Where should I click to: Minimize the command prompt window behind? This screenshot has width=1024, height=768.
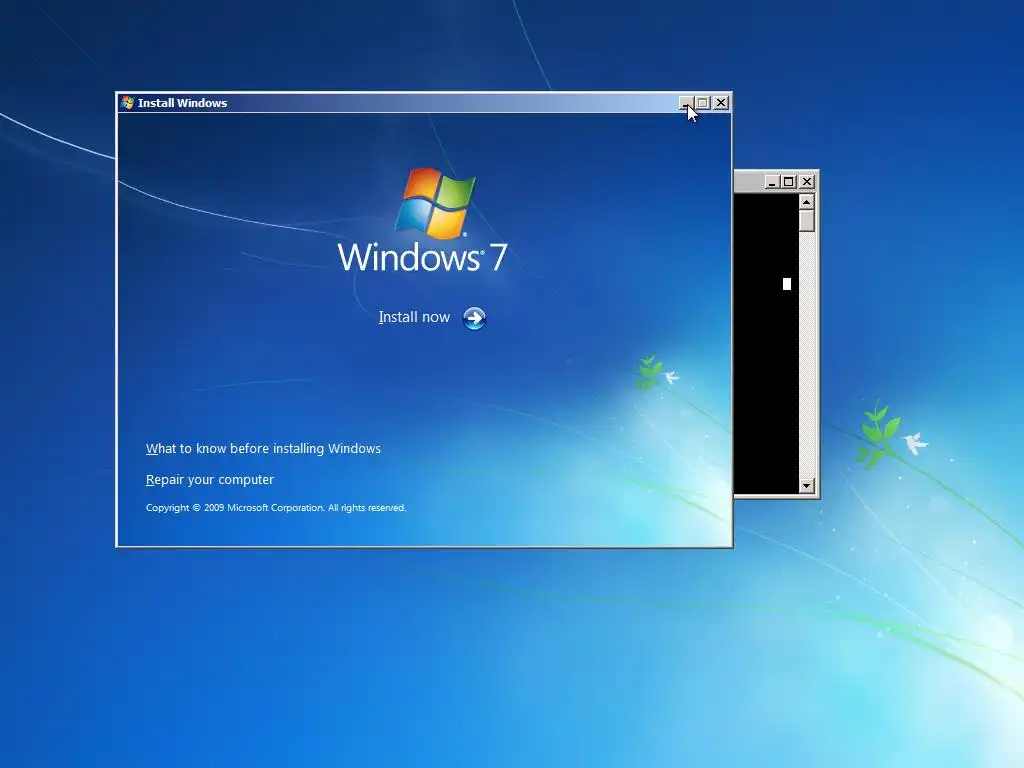tap(772, 182)
